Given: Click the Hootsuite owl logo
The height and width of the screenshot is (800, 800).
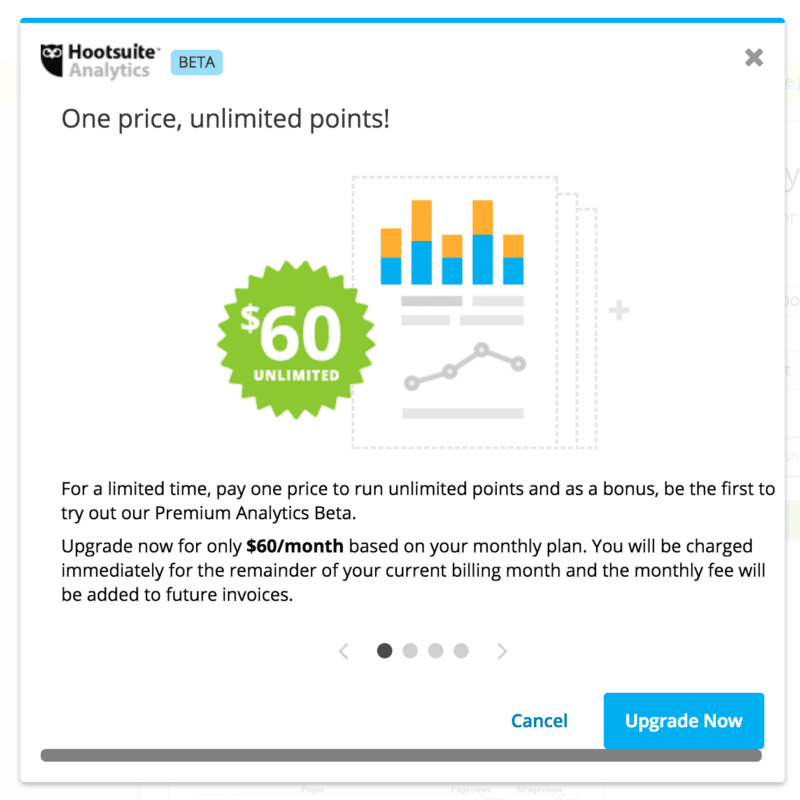Looking at the screenshot, I should click(x=52, y=60).
